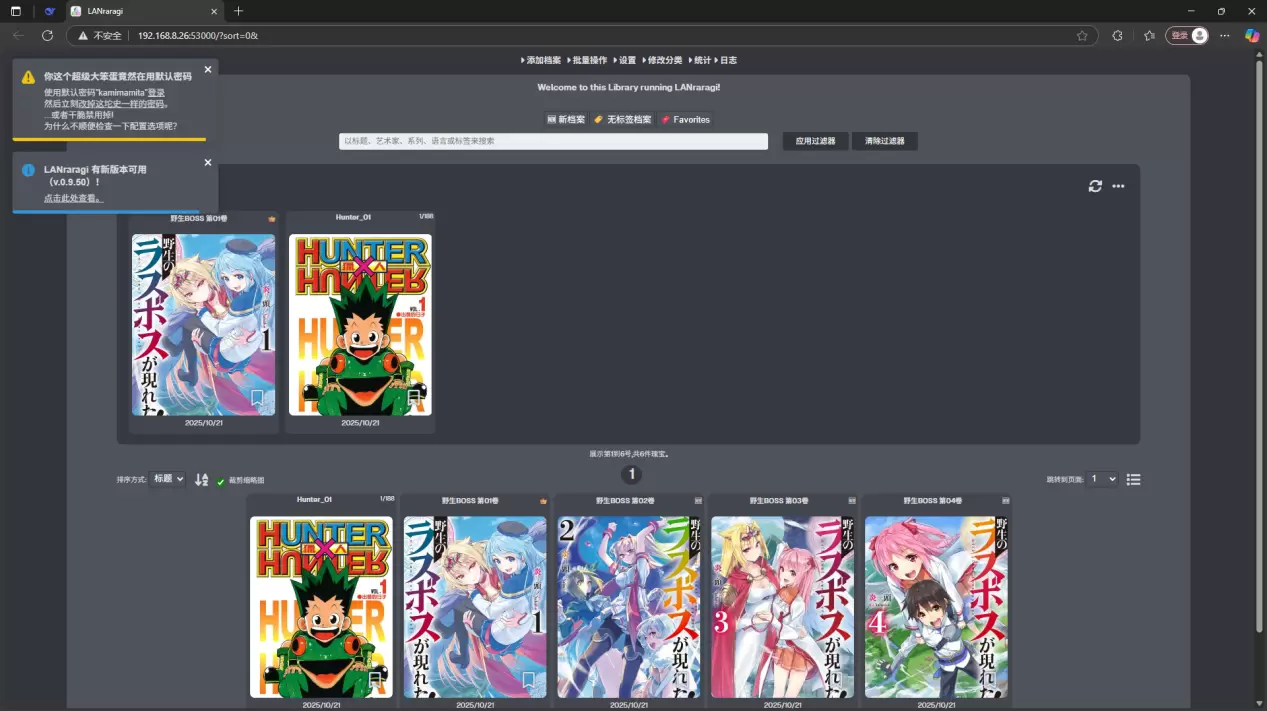Image resolution: width=1267 pixels, height=711 pixels.
Task: Dismiss the new version available notification
Action: (x=208, y=162)
